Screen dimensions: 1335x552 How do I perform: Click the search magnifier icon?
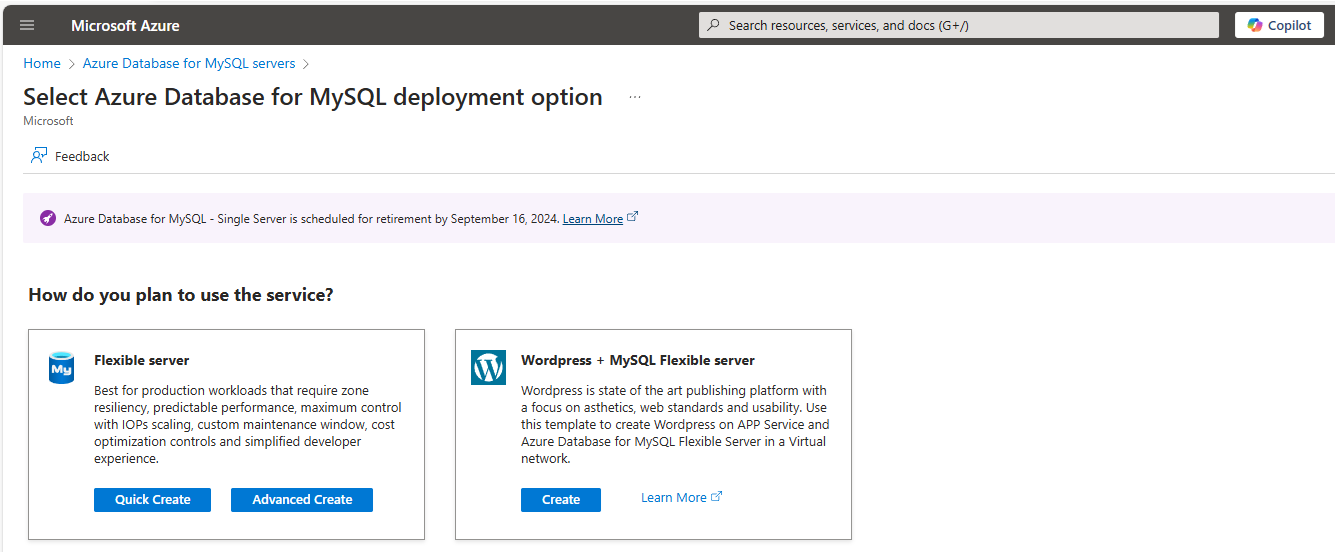point(714,25)
